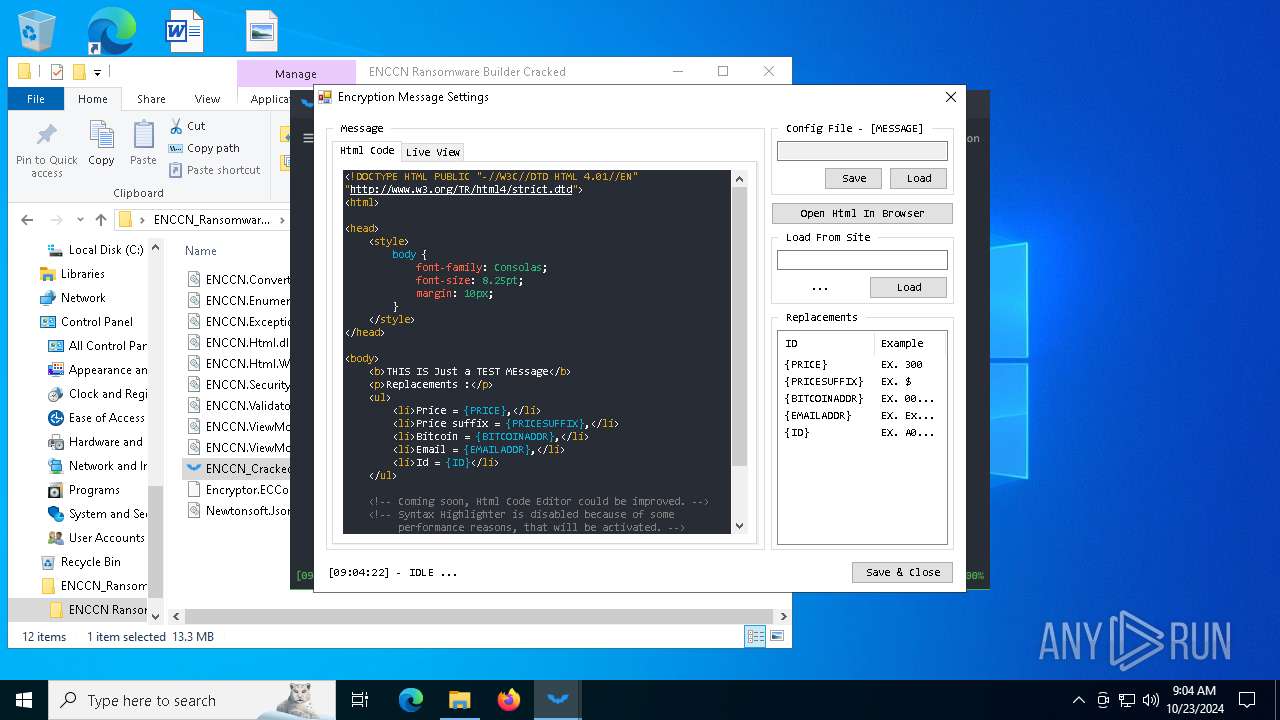Image resolution: width=1280 pixels, height=720 pixels.
Task: Select Recycle Bin in navigation pane
Action: pos(90,562)
